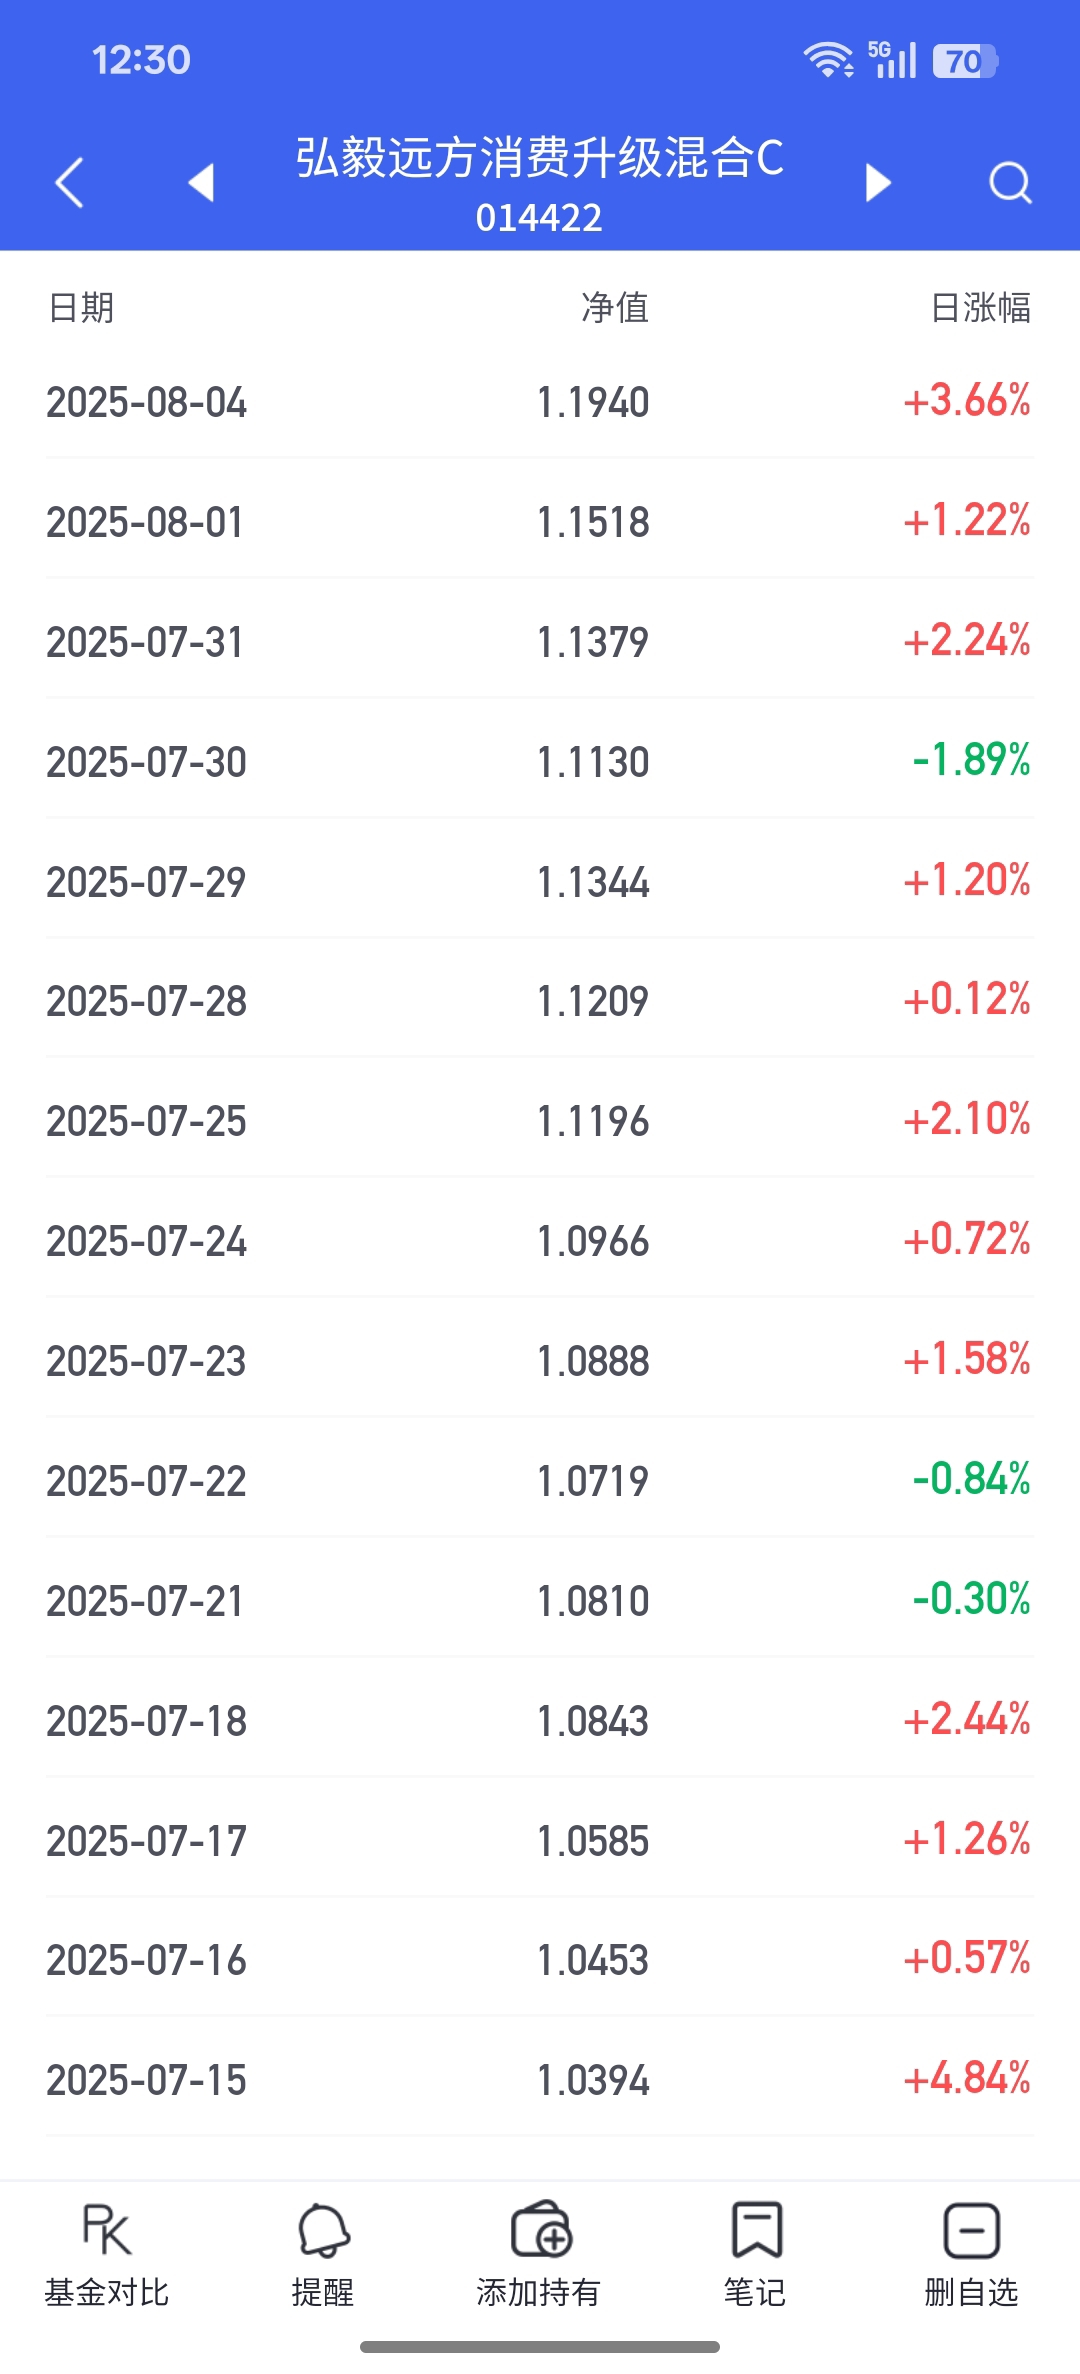The width and height of the screenshot is (1080, 2374).
Task: Select the 2025-07-30 row showing -1.89%
Action: pyautogui.click(x=540, y=762)
